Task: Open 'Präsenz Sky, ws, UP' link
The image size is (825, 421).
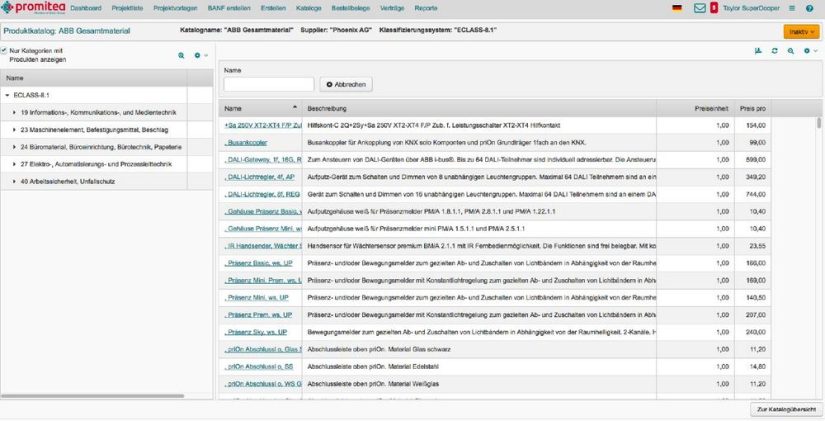Action: tap(256, 332)
